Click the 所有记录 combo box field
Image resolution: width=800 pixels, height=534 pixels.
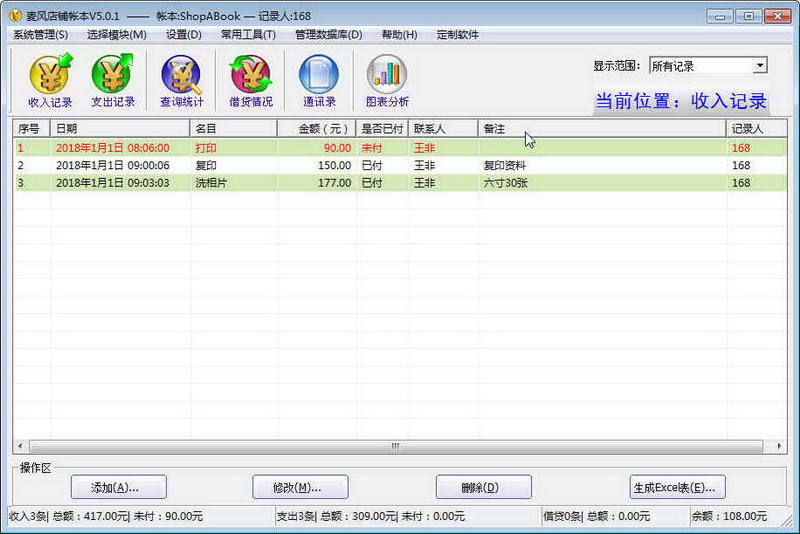(x=708, y=66)
